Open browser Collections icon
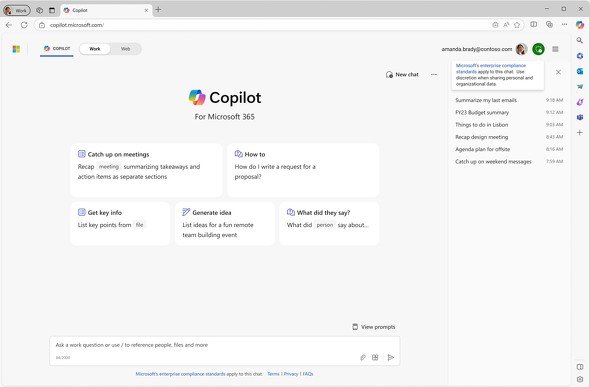 pyautogui.click(x=549, y=24)
